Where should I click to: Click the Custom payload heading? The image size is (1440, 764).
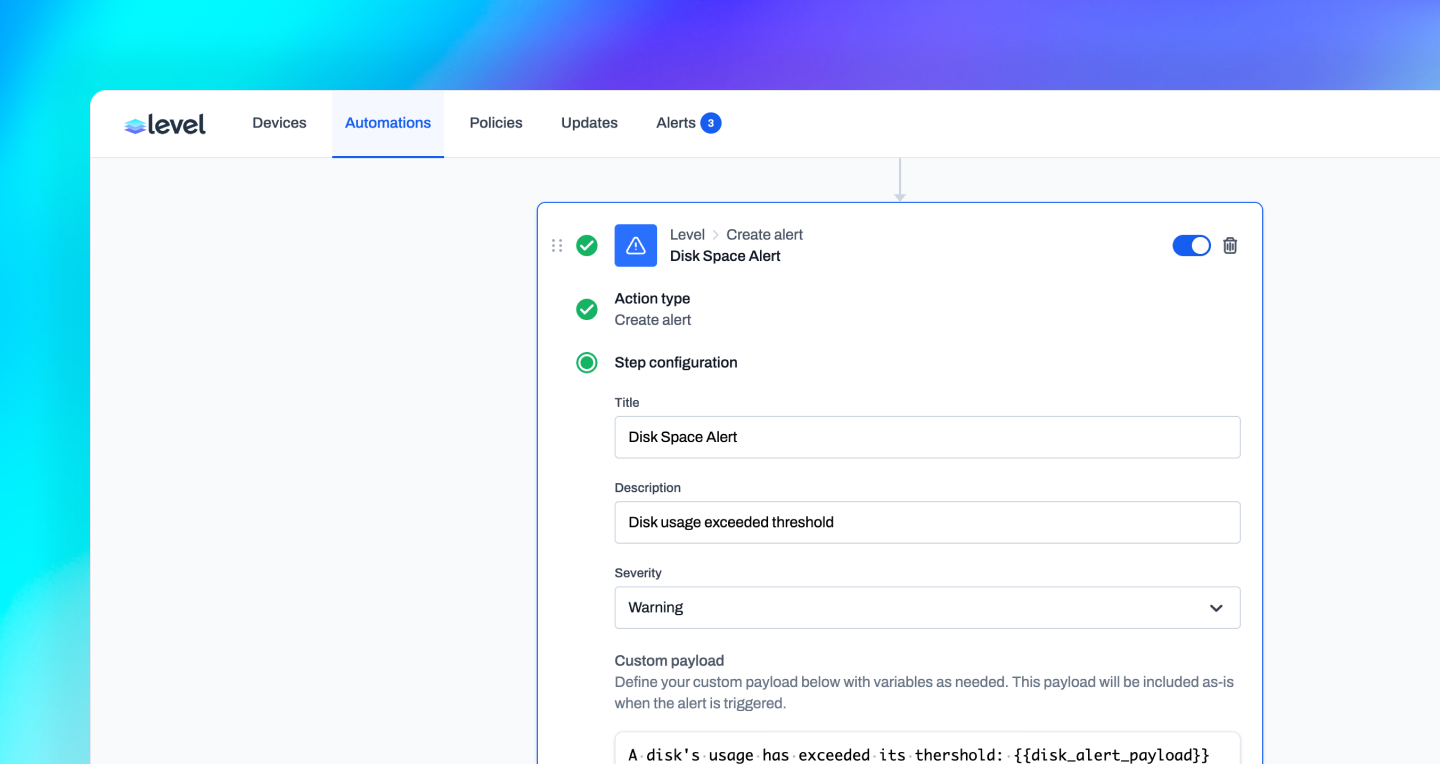(x=669, y=660)
